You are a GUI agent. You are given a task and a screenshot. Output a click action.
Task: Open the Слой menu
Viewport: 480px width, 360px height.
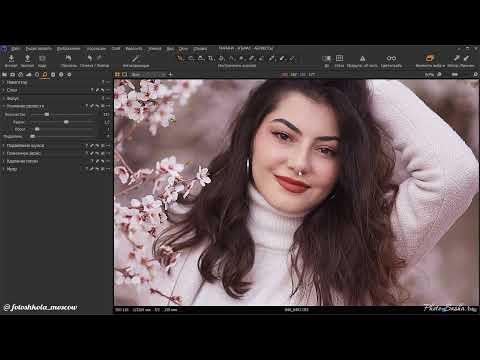[116, 49]
